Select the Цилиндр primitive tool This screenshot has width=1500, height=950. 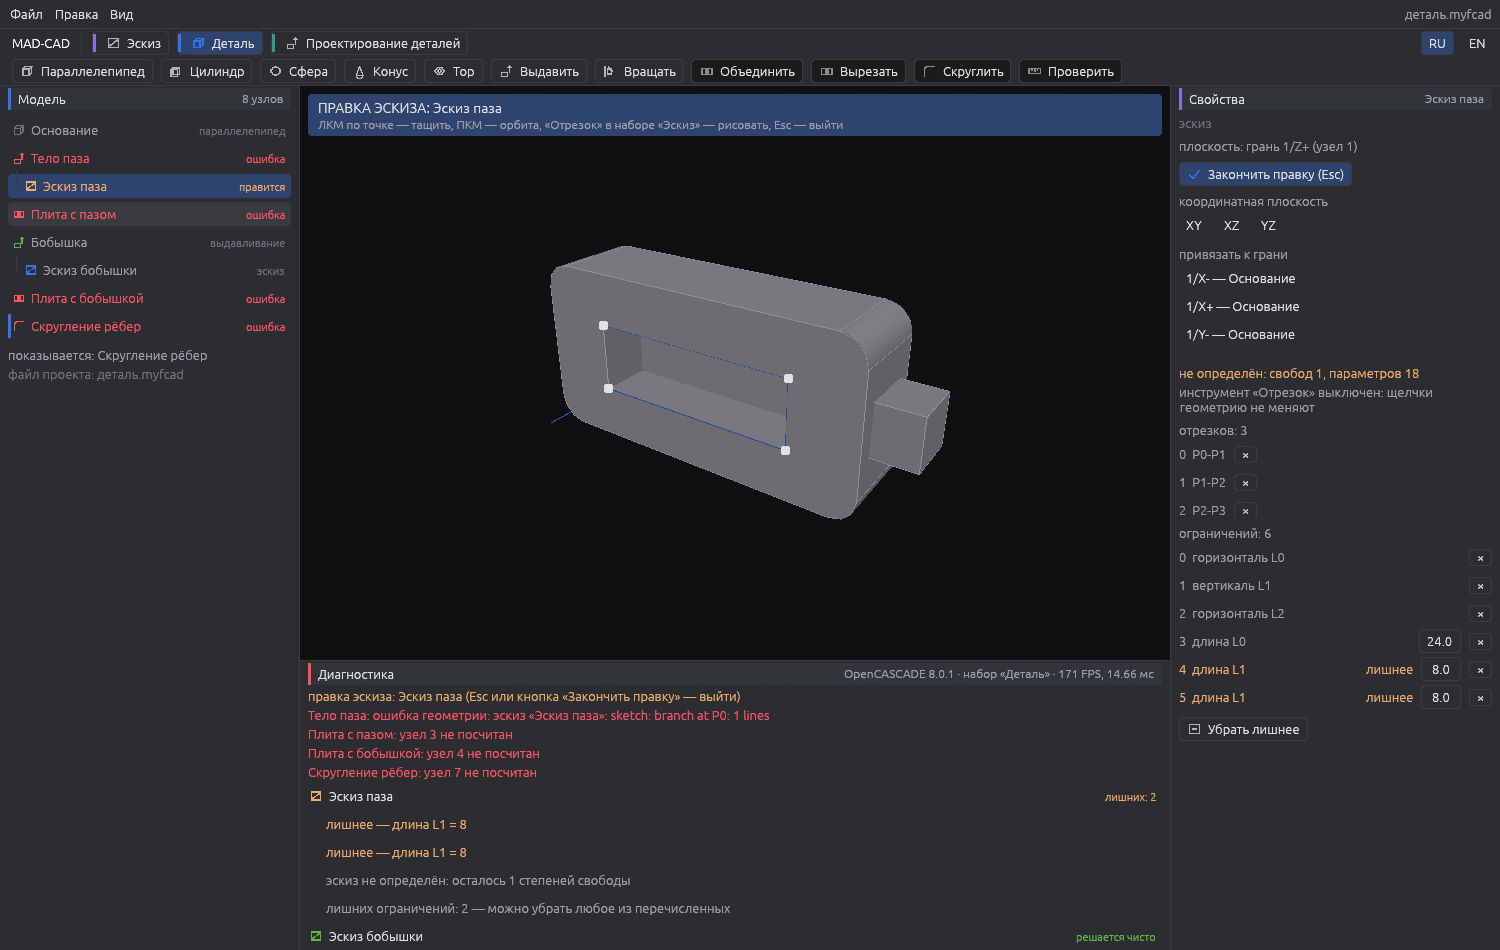click(x=207, y=72)
